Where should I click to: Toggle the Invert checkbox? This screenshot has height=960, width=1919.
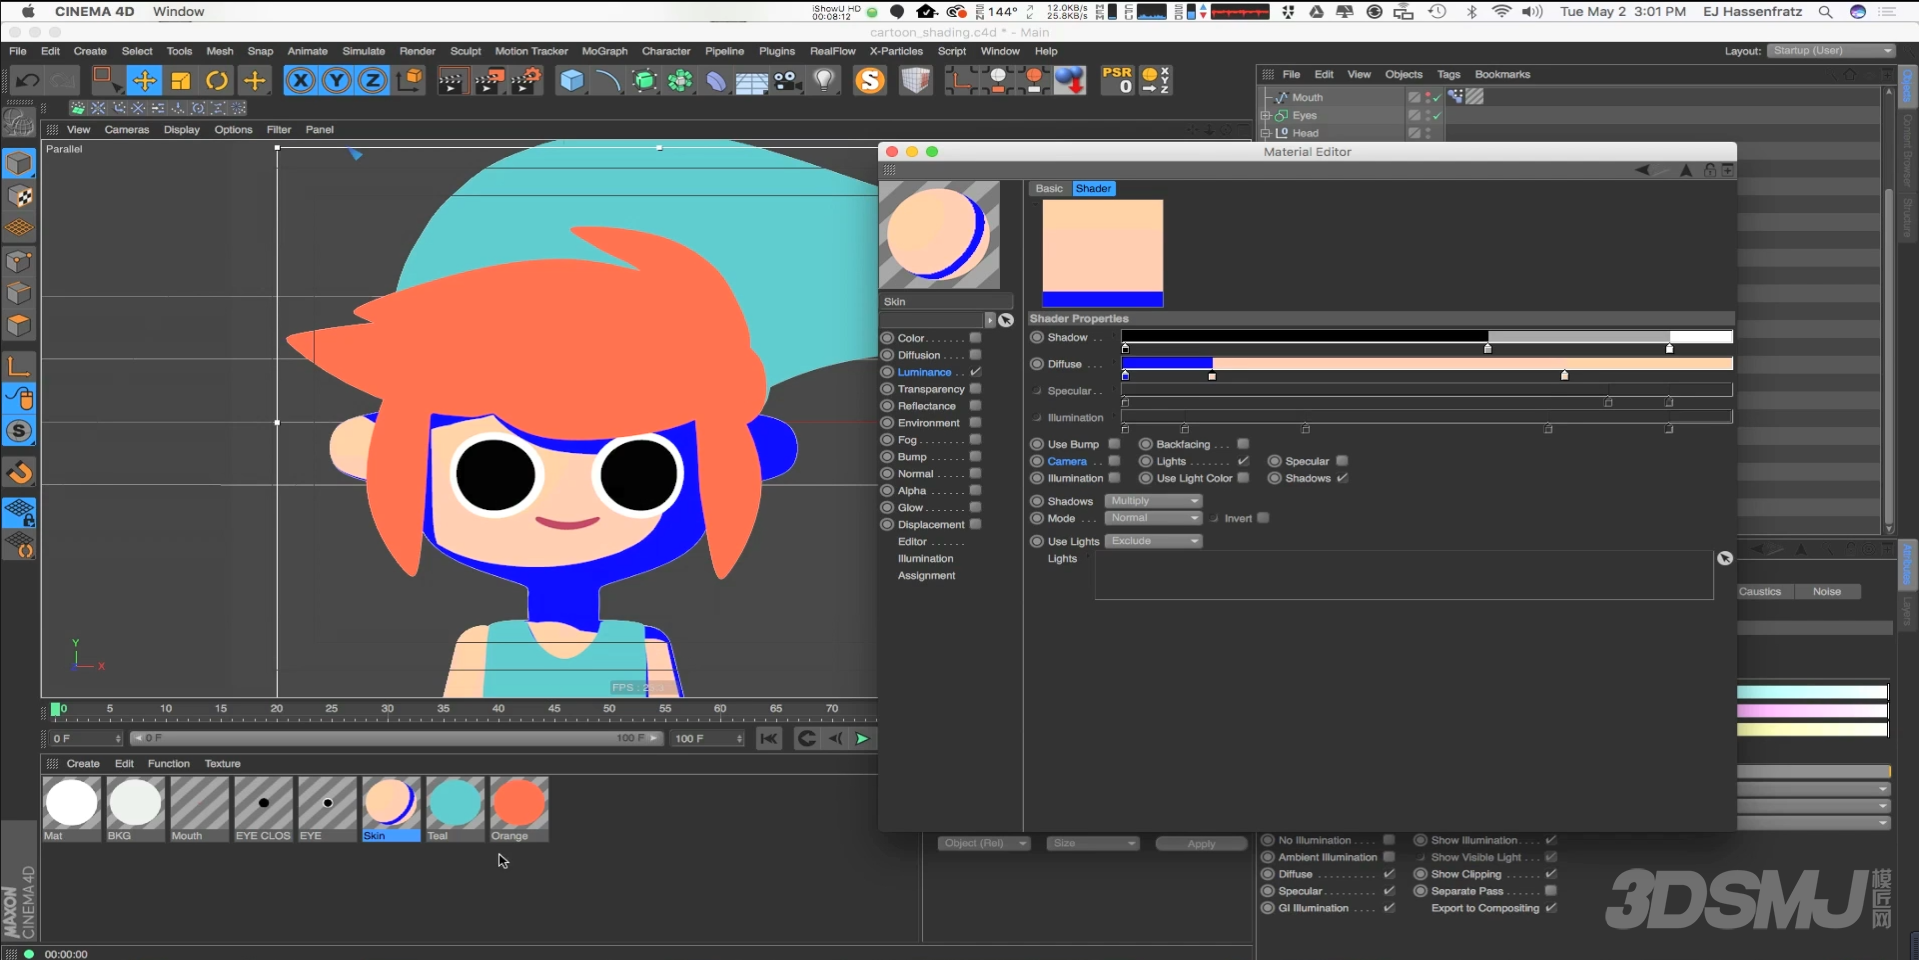pos(1263,518)
